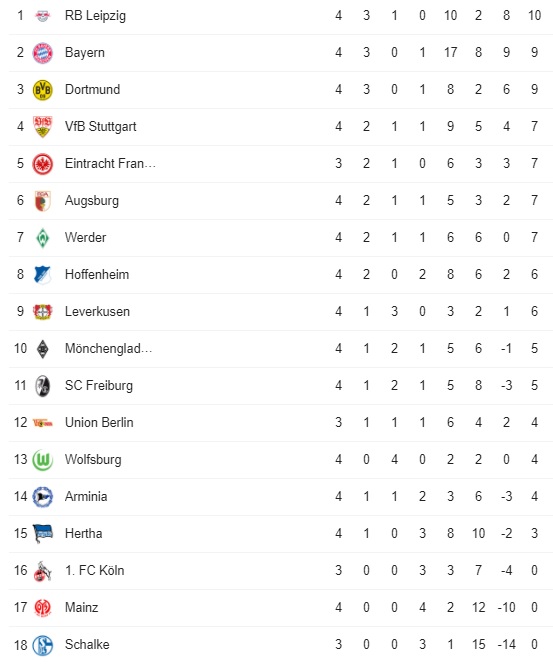Open the Arminia team row name
553x671 pixels.
point(86,496)
